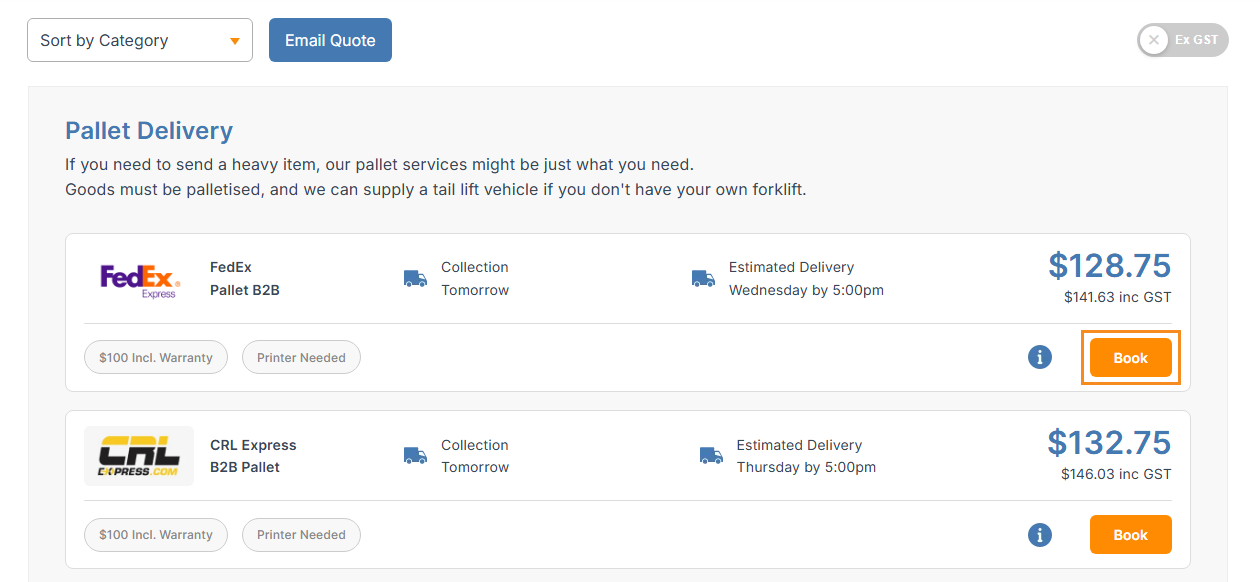Book the CRL Express B2B Pallet service
The image size is (1260, 582).
point(1131,535)
